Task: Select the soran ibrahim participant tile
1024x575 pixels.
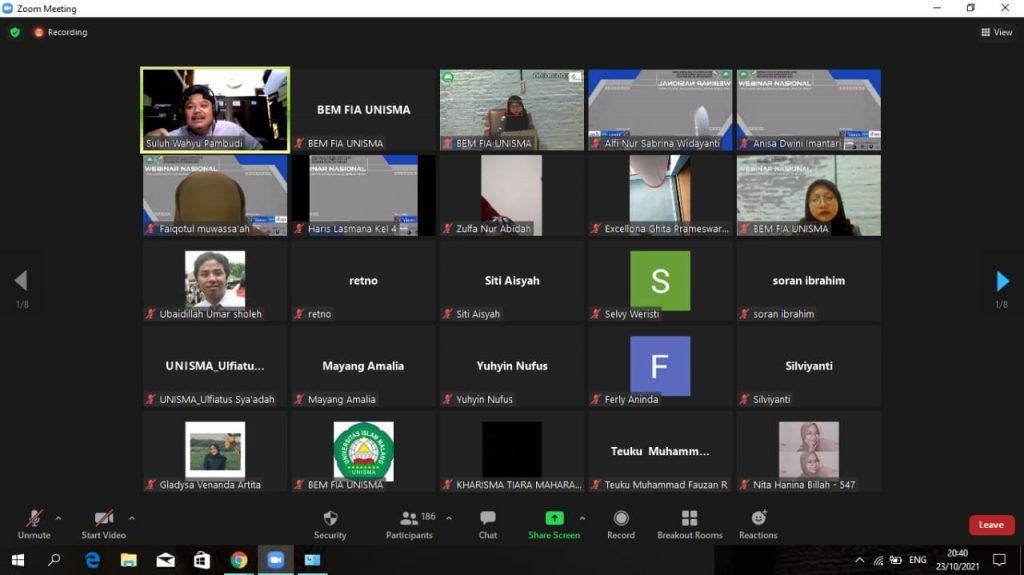Action: pyautogui.click(x=808, y=281)
